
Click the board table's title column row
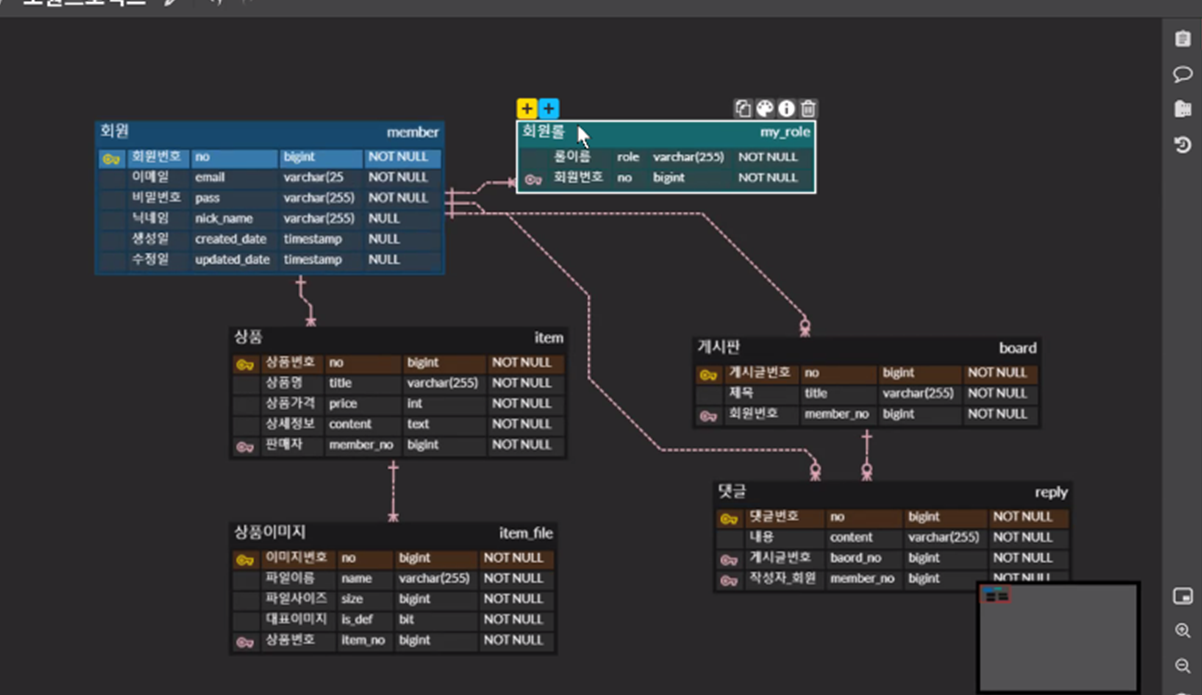[x=867, y=393]
